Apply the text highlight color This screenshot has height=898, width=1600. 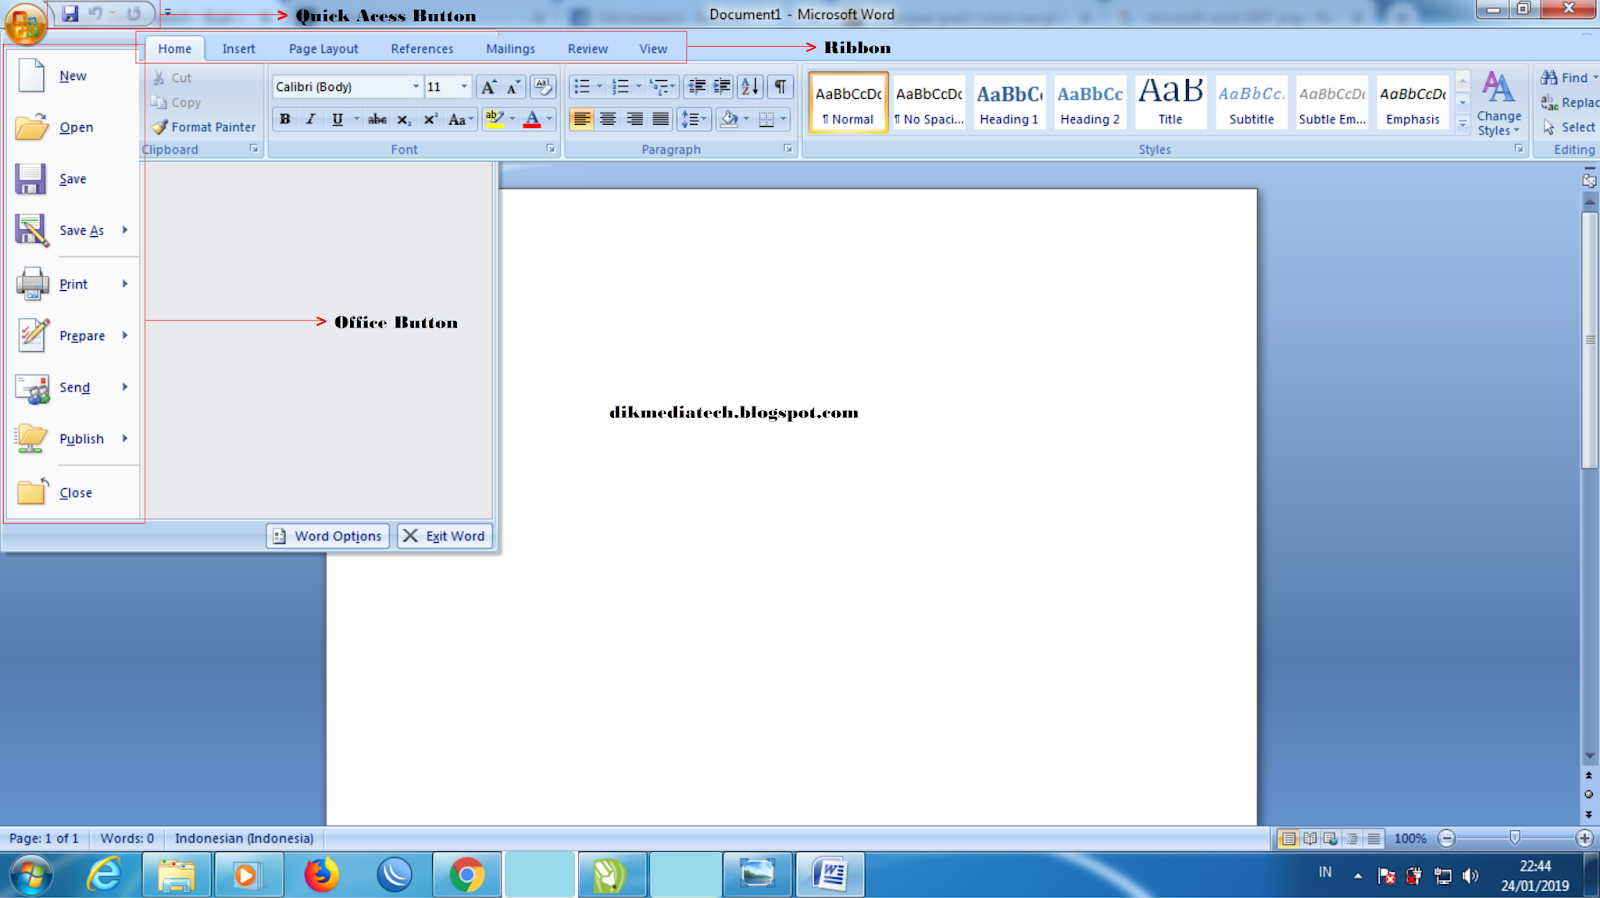click(494, 119)
